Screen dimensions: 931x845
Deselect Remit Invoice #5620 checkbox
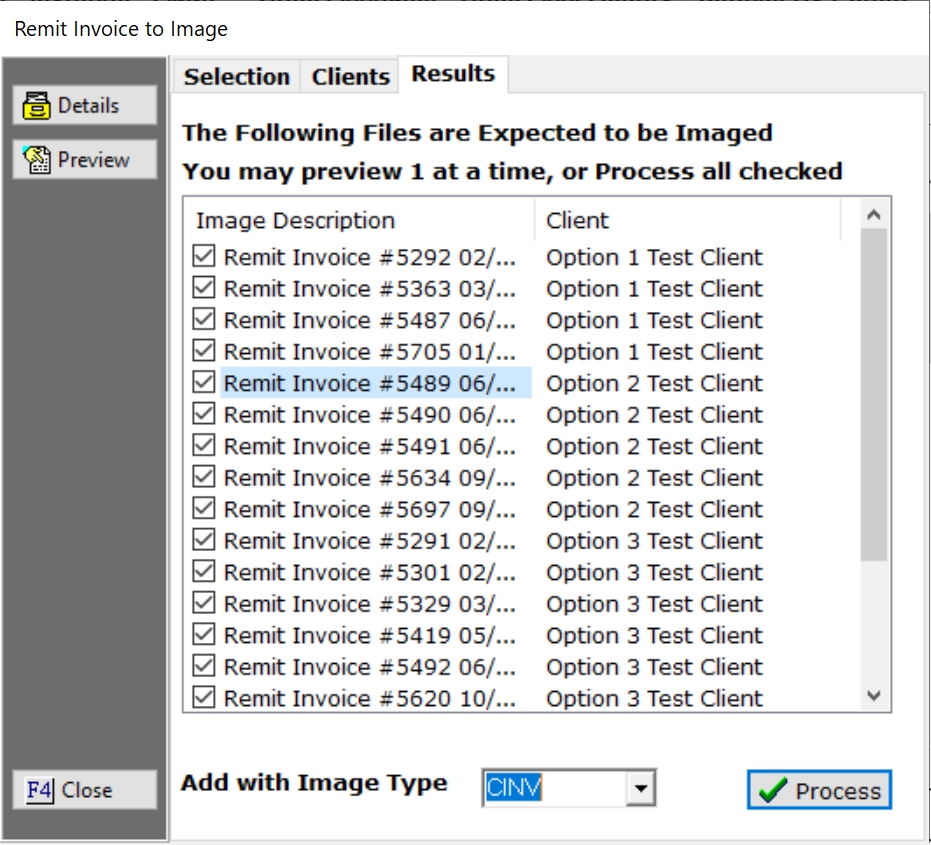(x=204, y=698)
